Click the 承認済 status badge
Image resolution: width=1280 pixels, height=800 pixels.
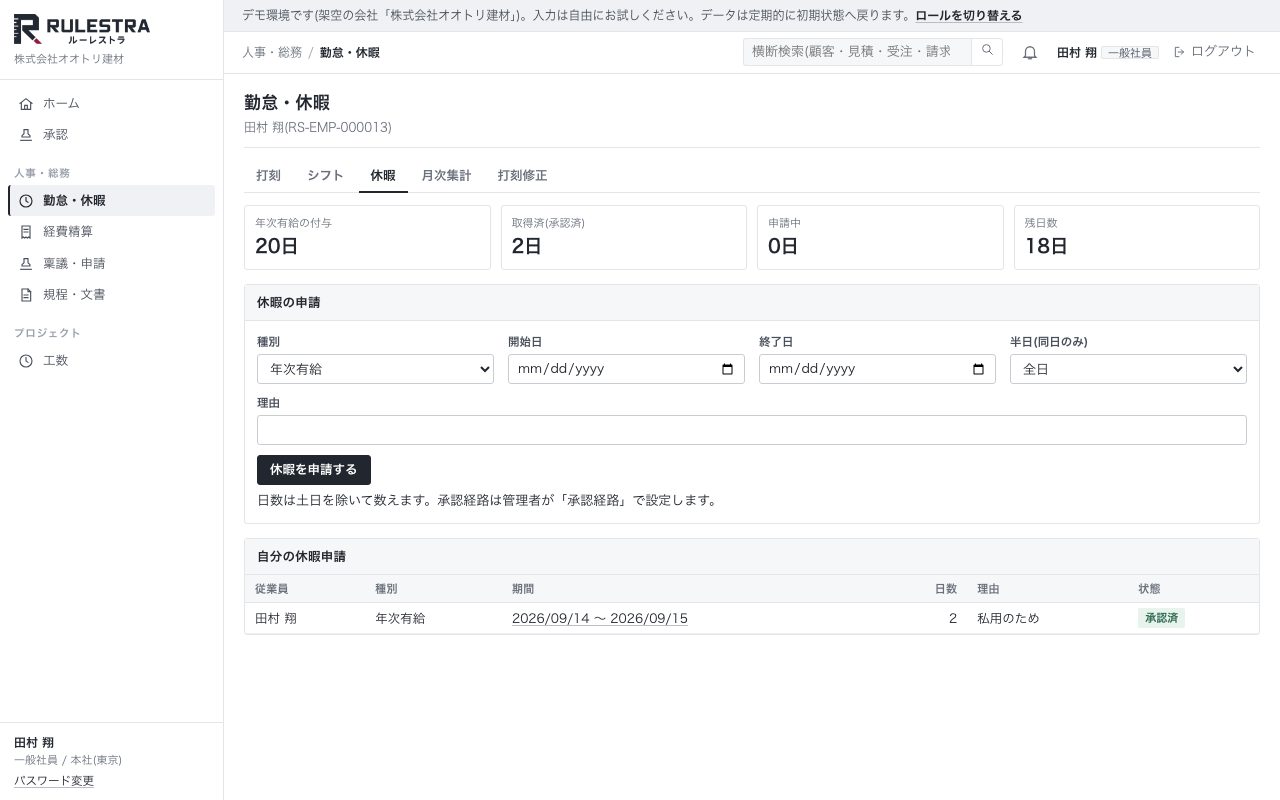click(x=1161, y=619)
